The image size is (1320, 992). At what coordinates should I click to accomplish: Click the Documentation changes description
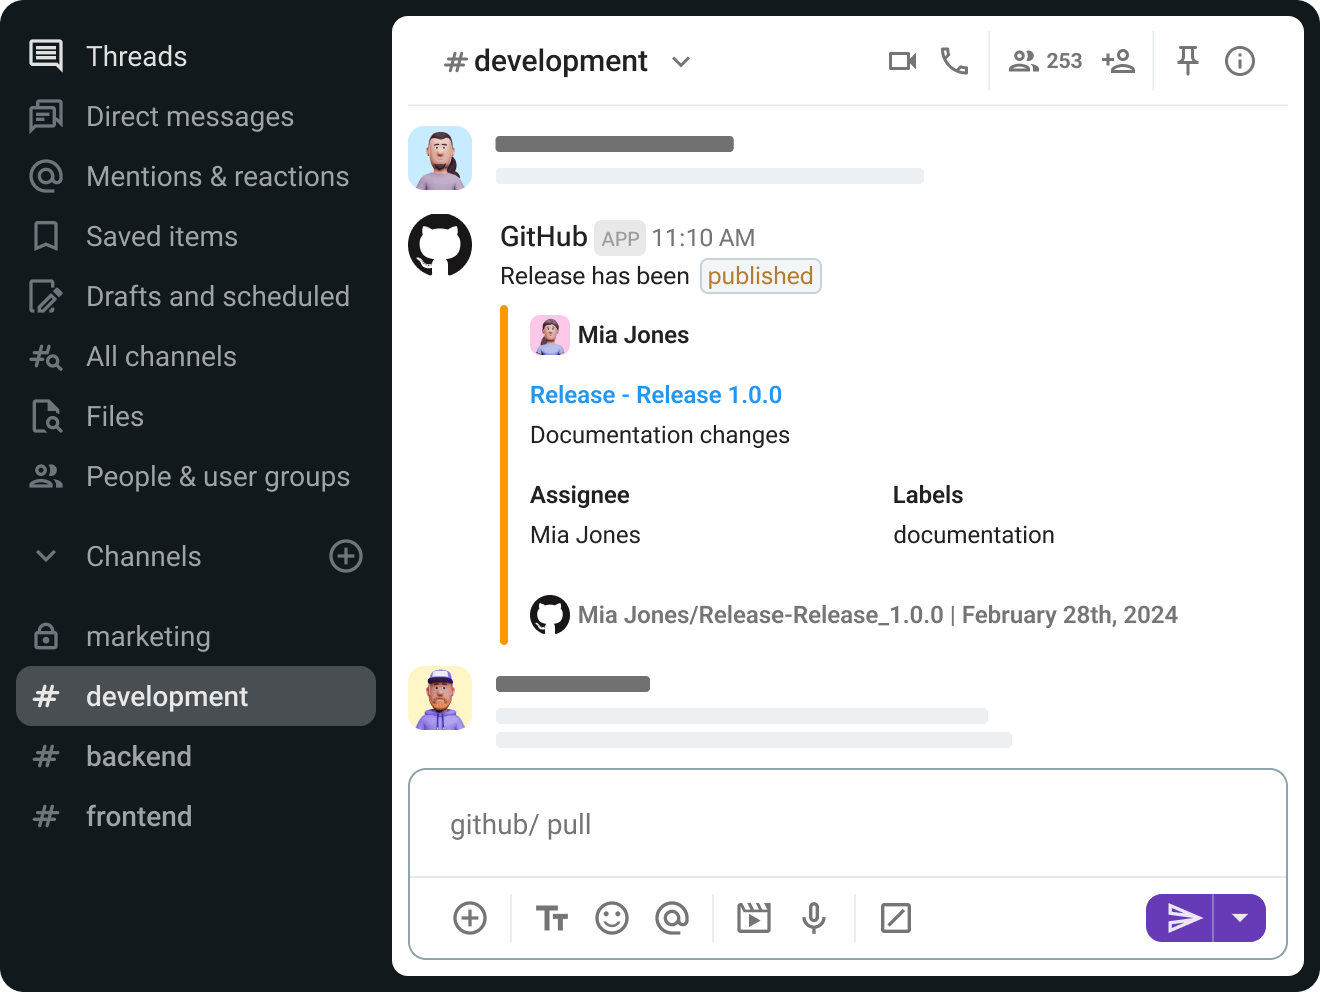click(x=660, y=435)
